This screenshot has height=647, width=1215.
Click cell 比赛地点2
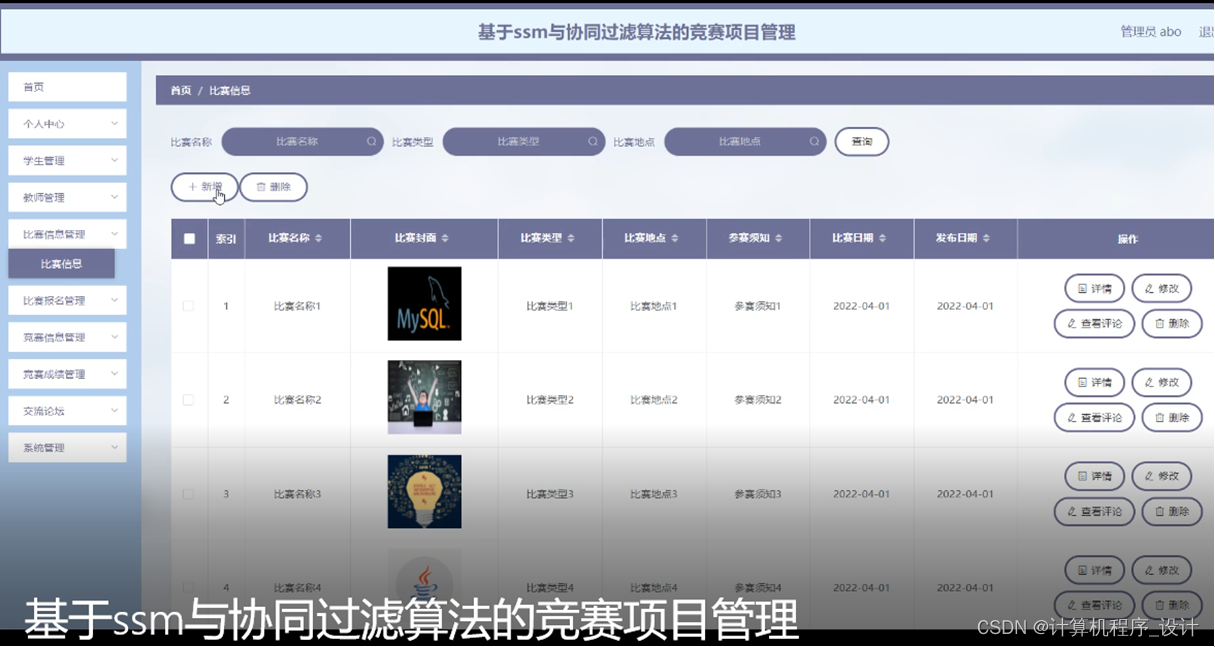[x=654, y=400]
